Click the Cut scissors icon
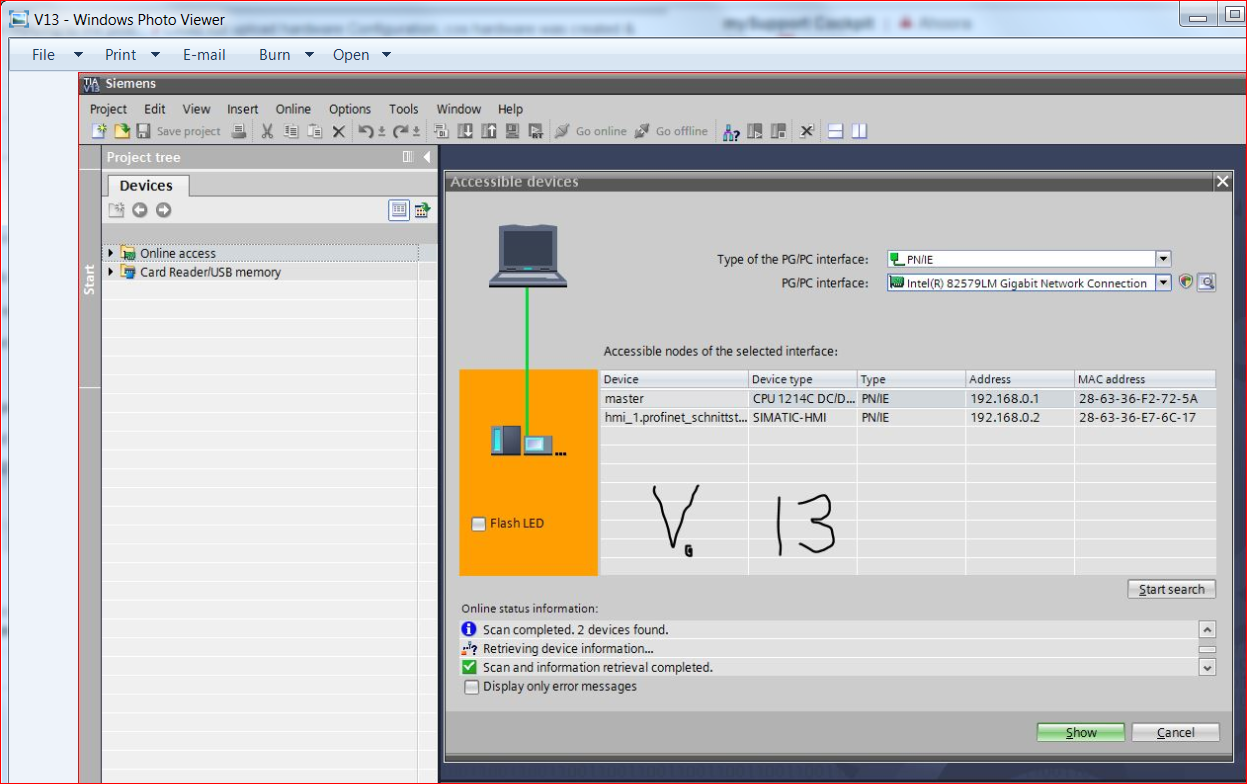 pos(267,131)
